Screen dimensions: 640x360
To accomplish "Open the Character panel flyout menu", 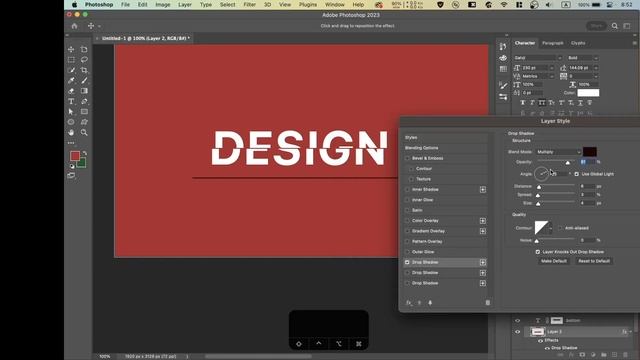I will (635, 43).
